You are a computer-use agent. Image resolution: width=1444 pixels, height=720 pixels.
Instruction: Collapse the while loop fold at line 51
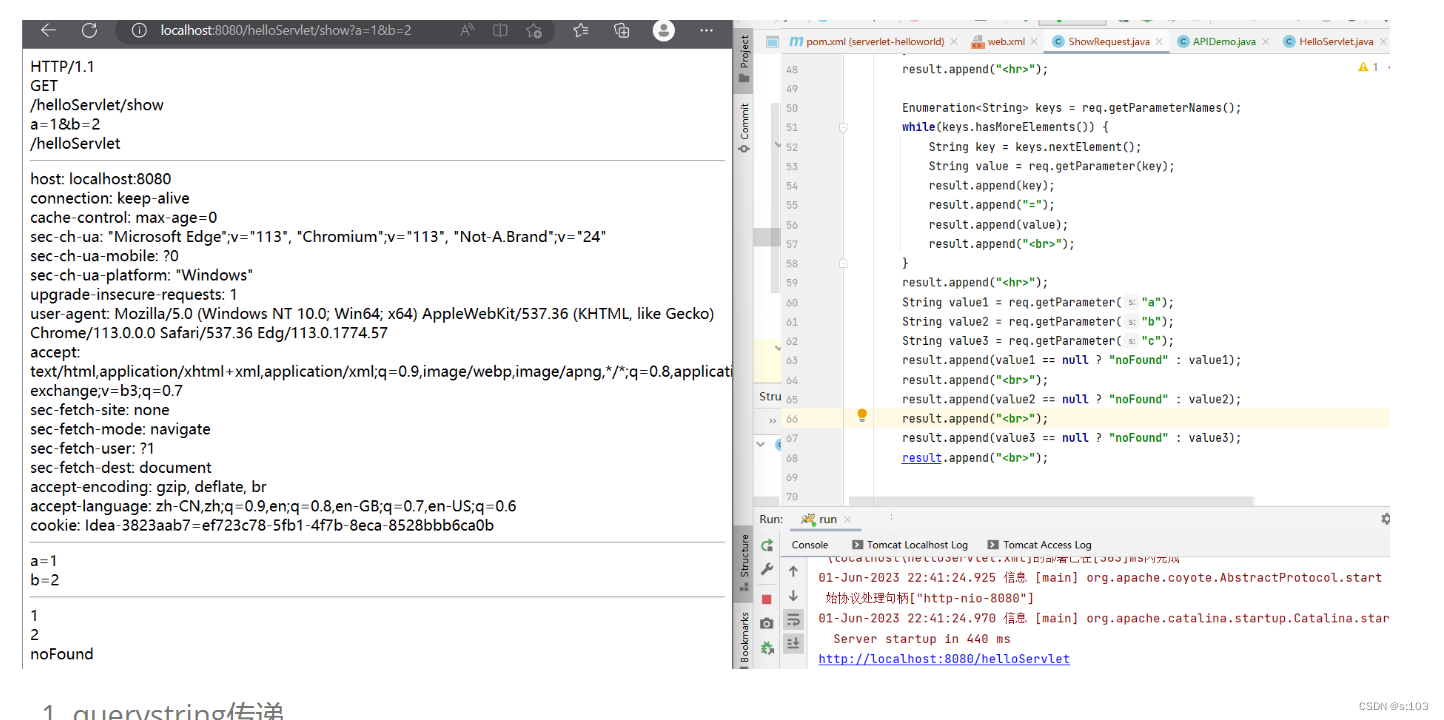click(843, 127)
